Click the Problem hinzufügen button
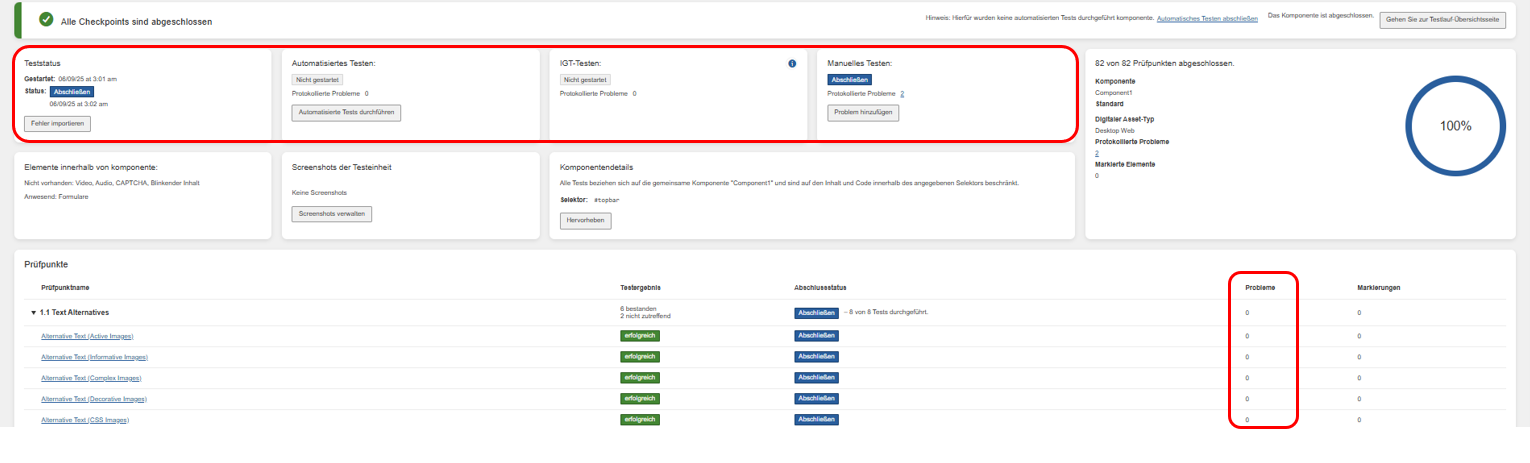 tap(863, 113)
